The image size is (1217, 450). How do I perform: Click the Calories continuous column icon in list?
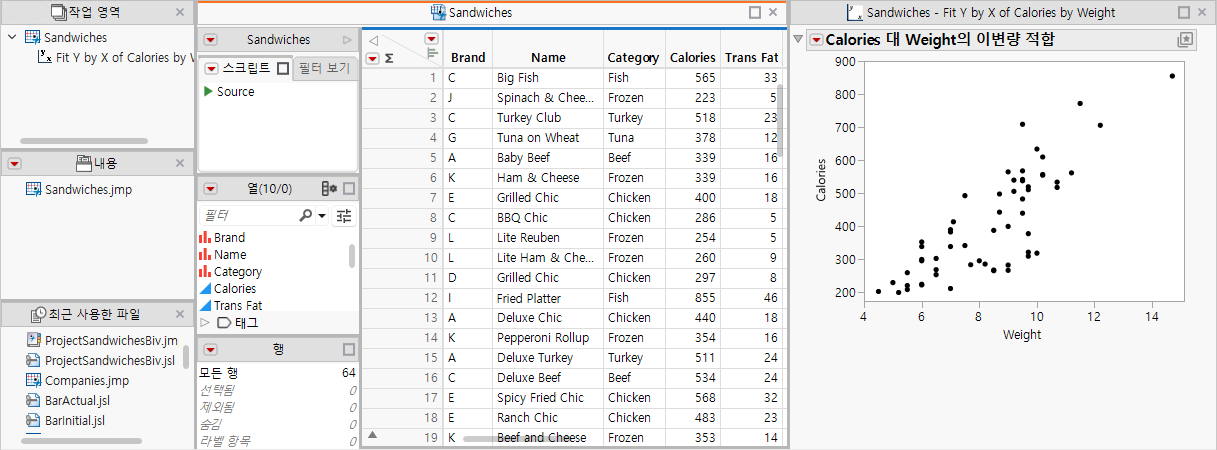[x=205, y=289]
